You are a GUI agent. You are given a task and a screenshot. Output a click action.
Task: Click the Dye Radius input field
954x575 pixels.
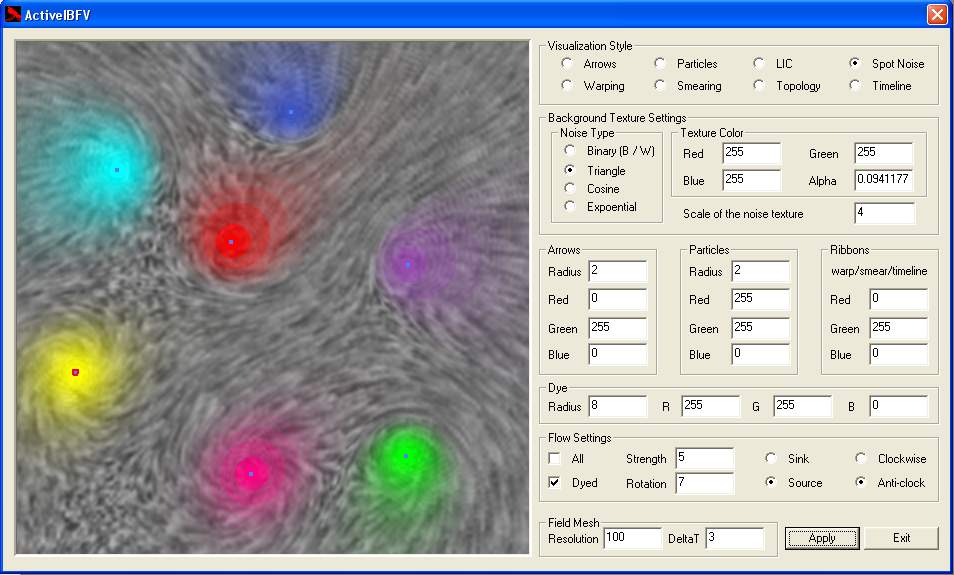[x=617, y=406]
